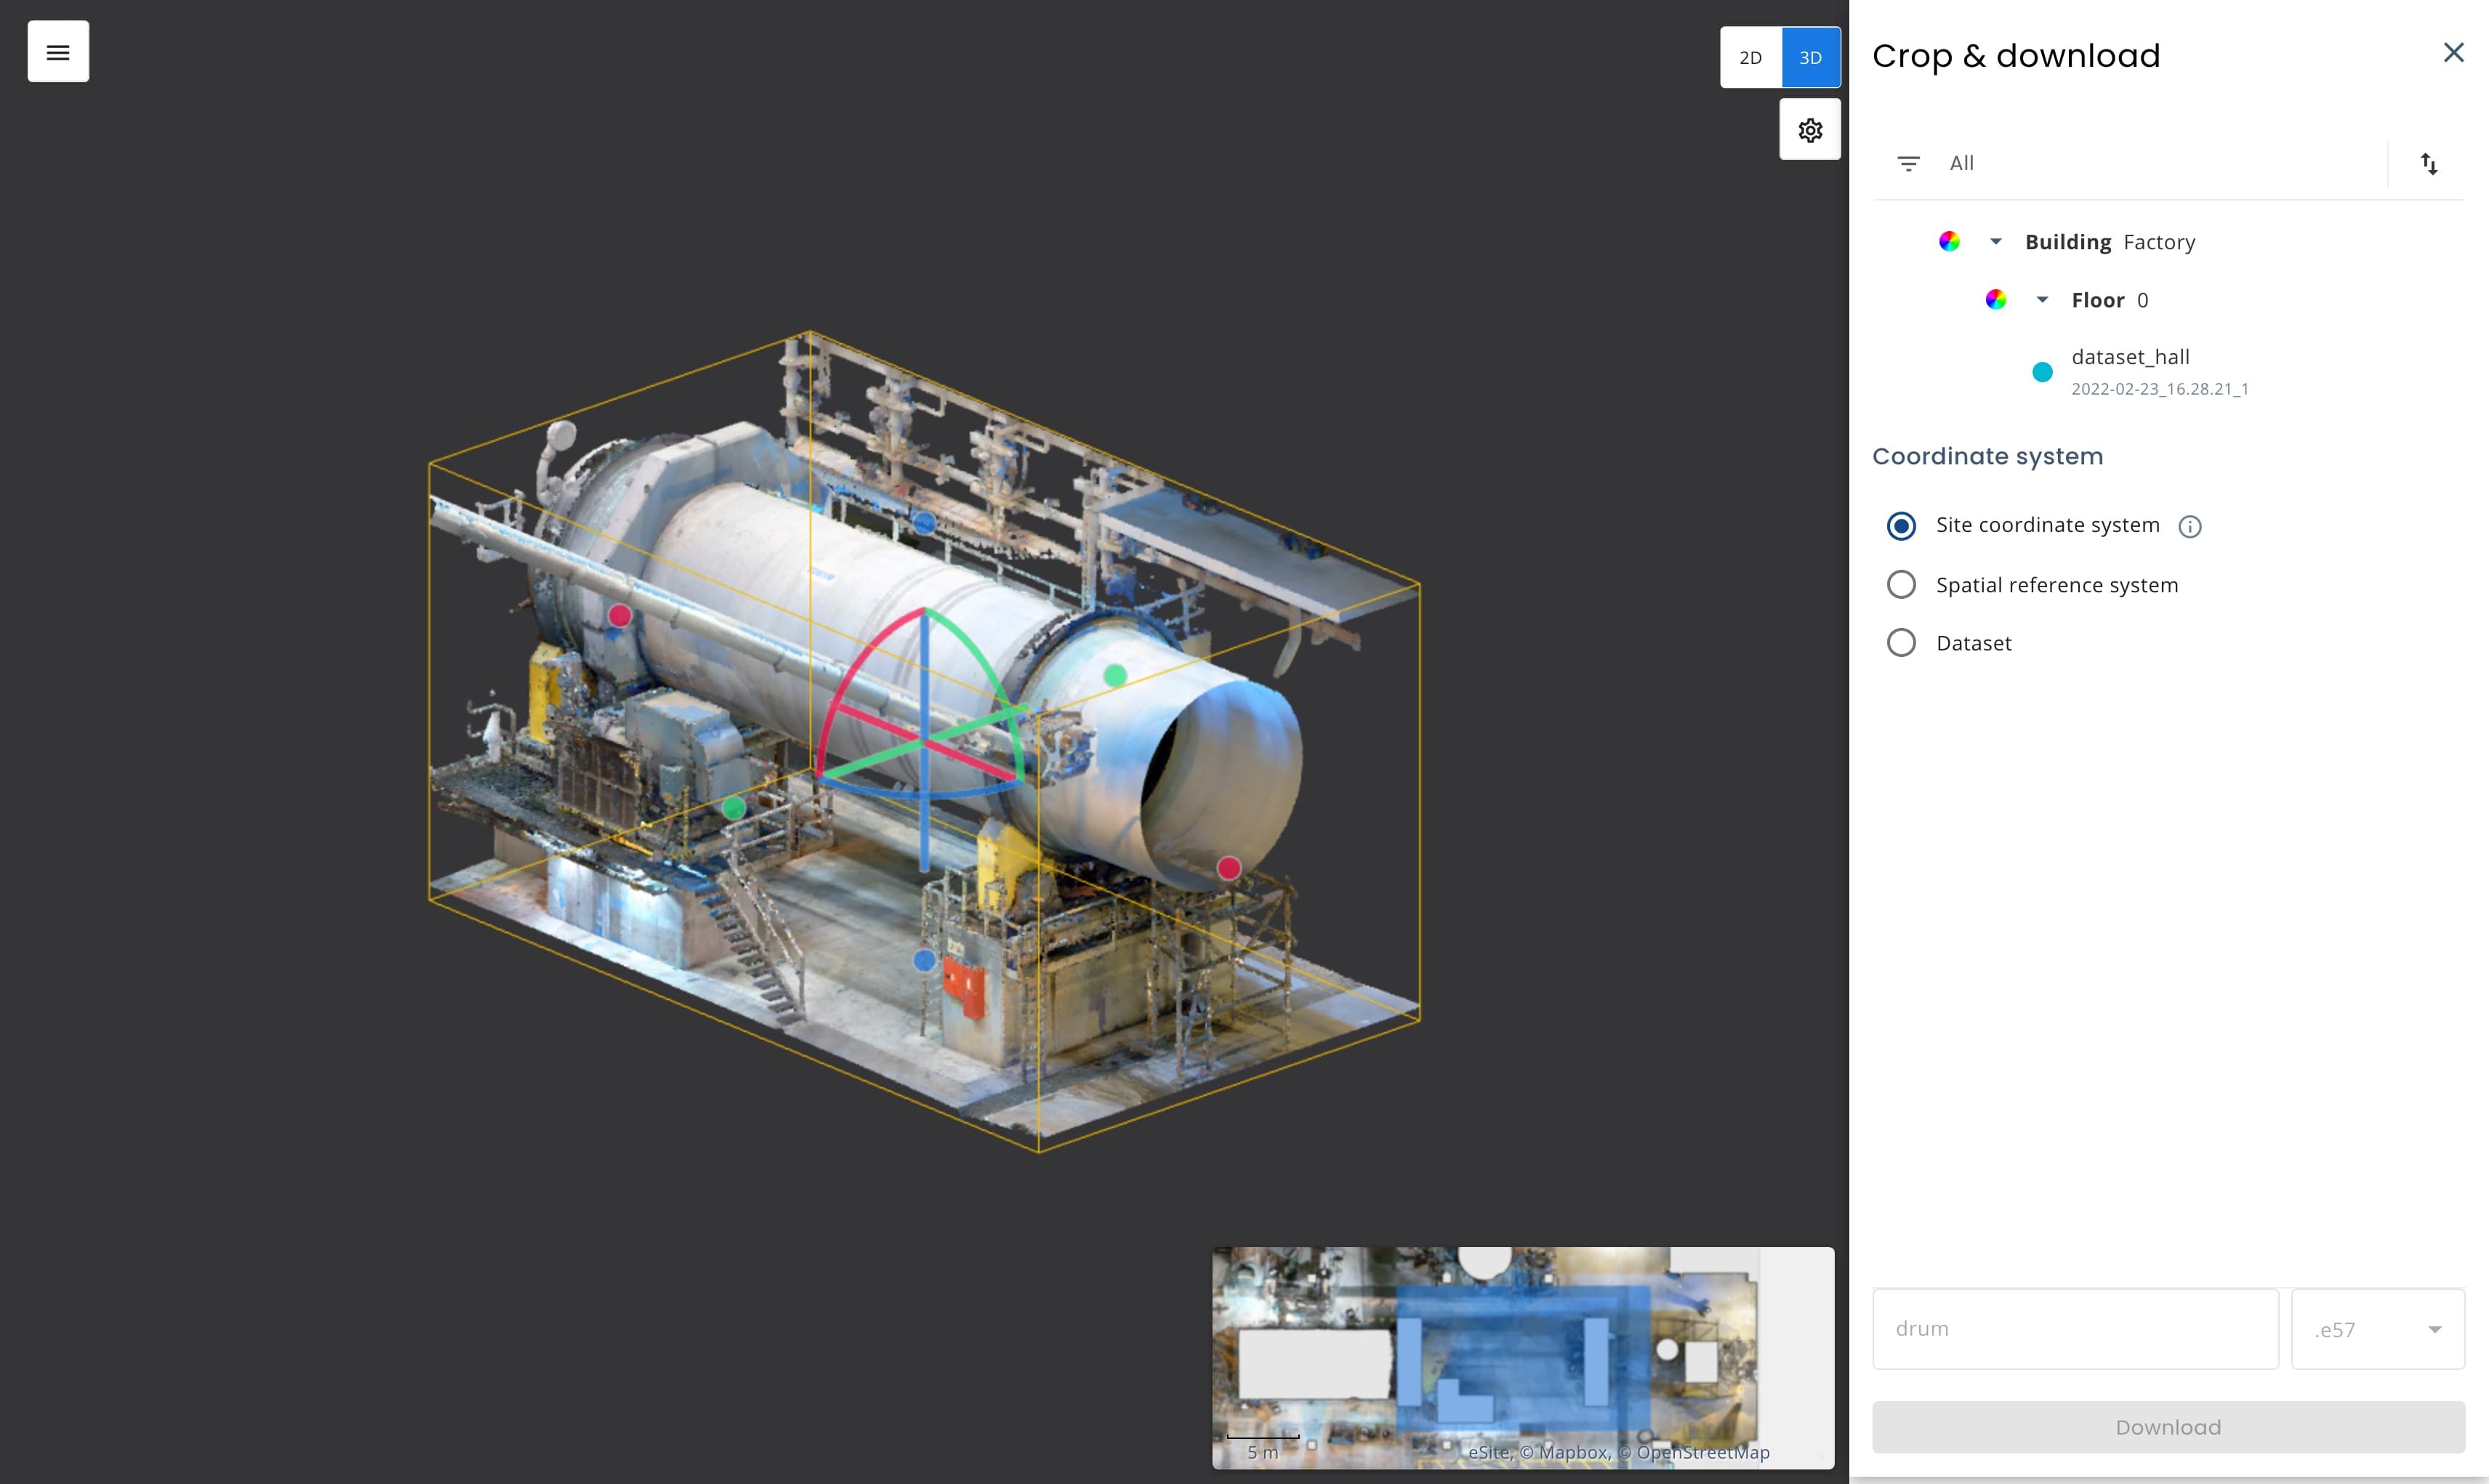The width and height of the screenshot is (2489, 1484).
Task: Open the Floor 0 color wheel
Action: [x=1996, y=299]
